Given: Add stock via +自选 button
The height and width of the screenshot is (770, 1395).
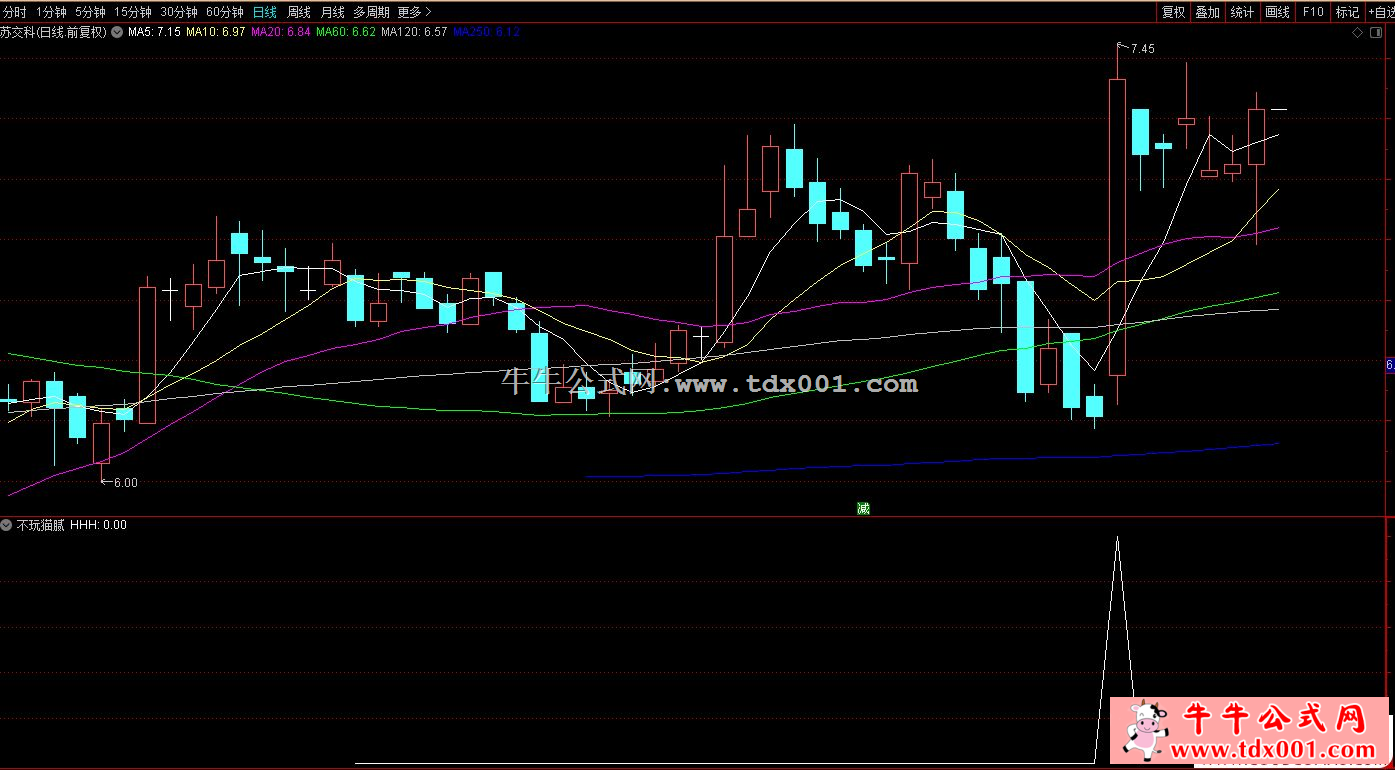Looking at the screenshot, I should (x=1381, y=12).
